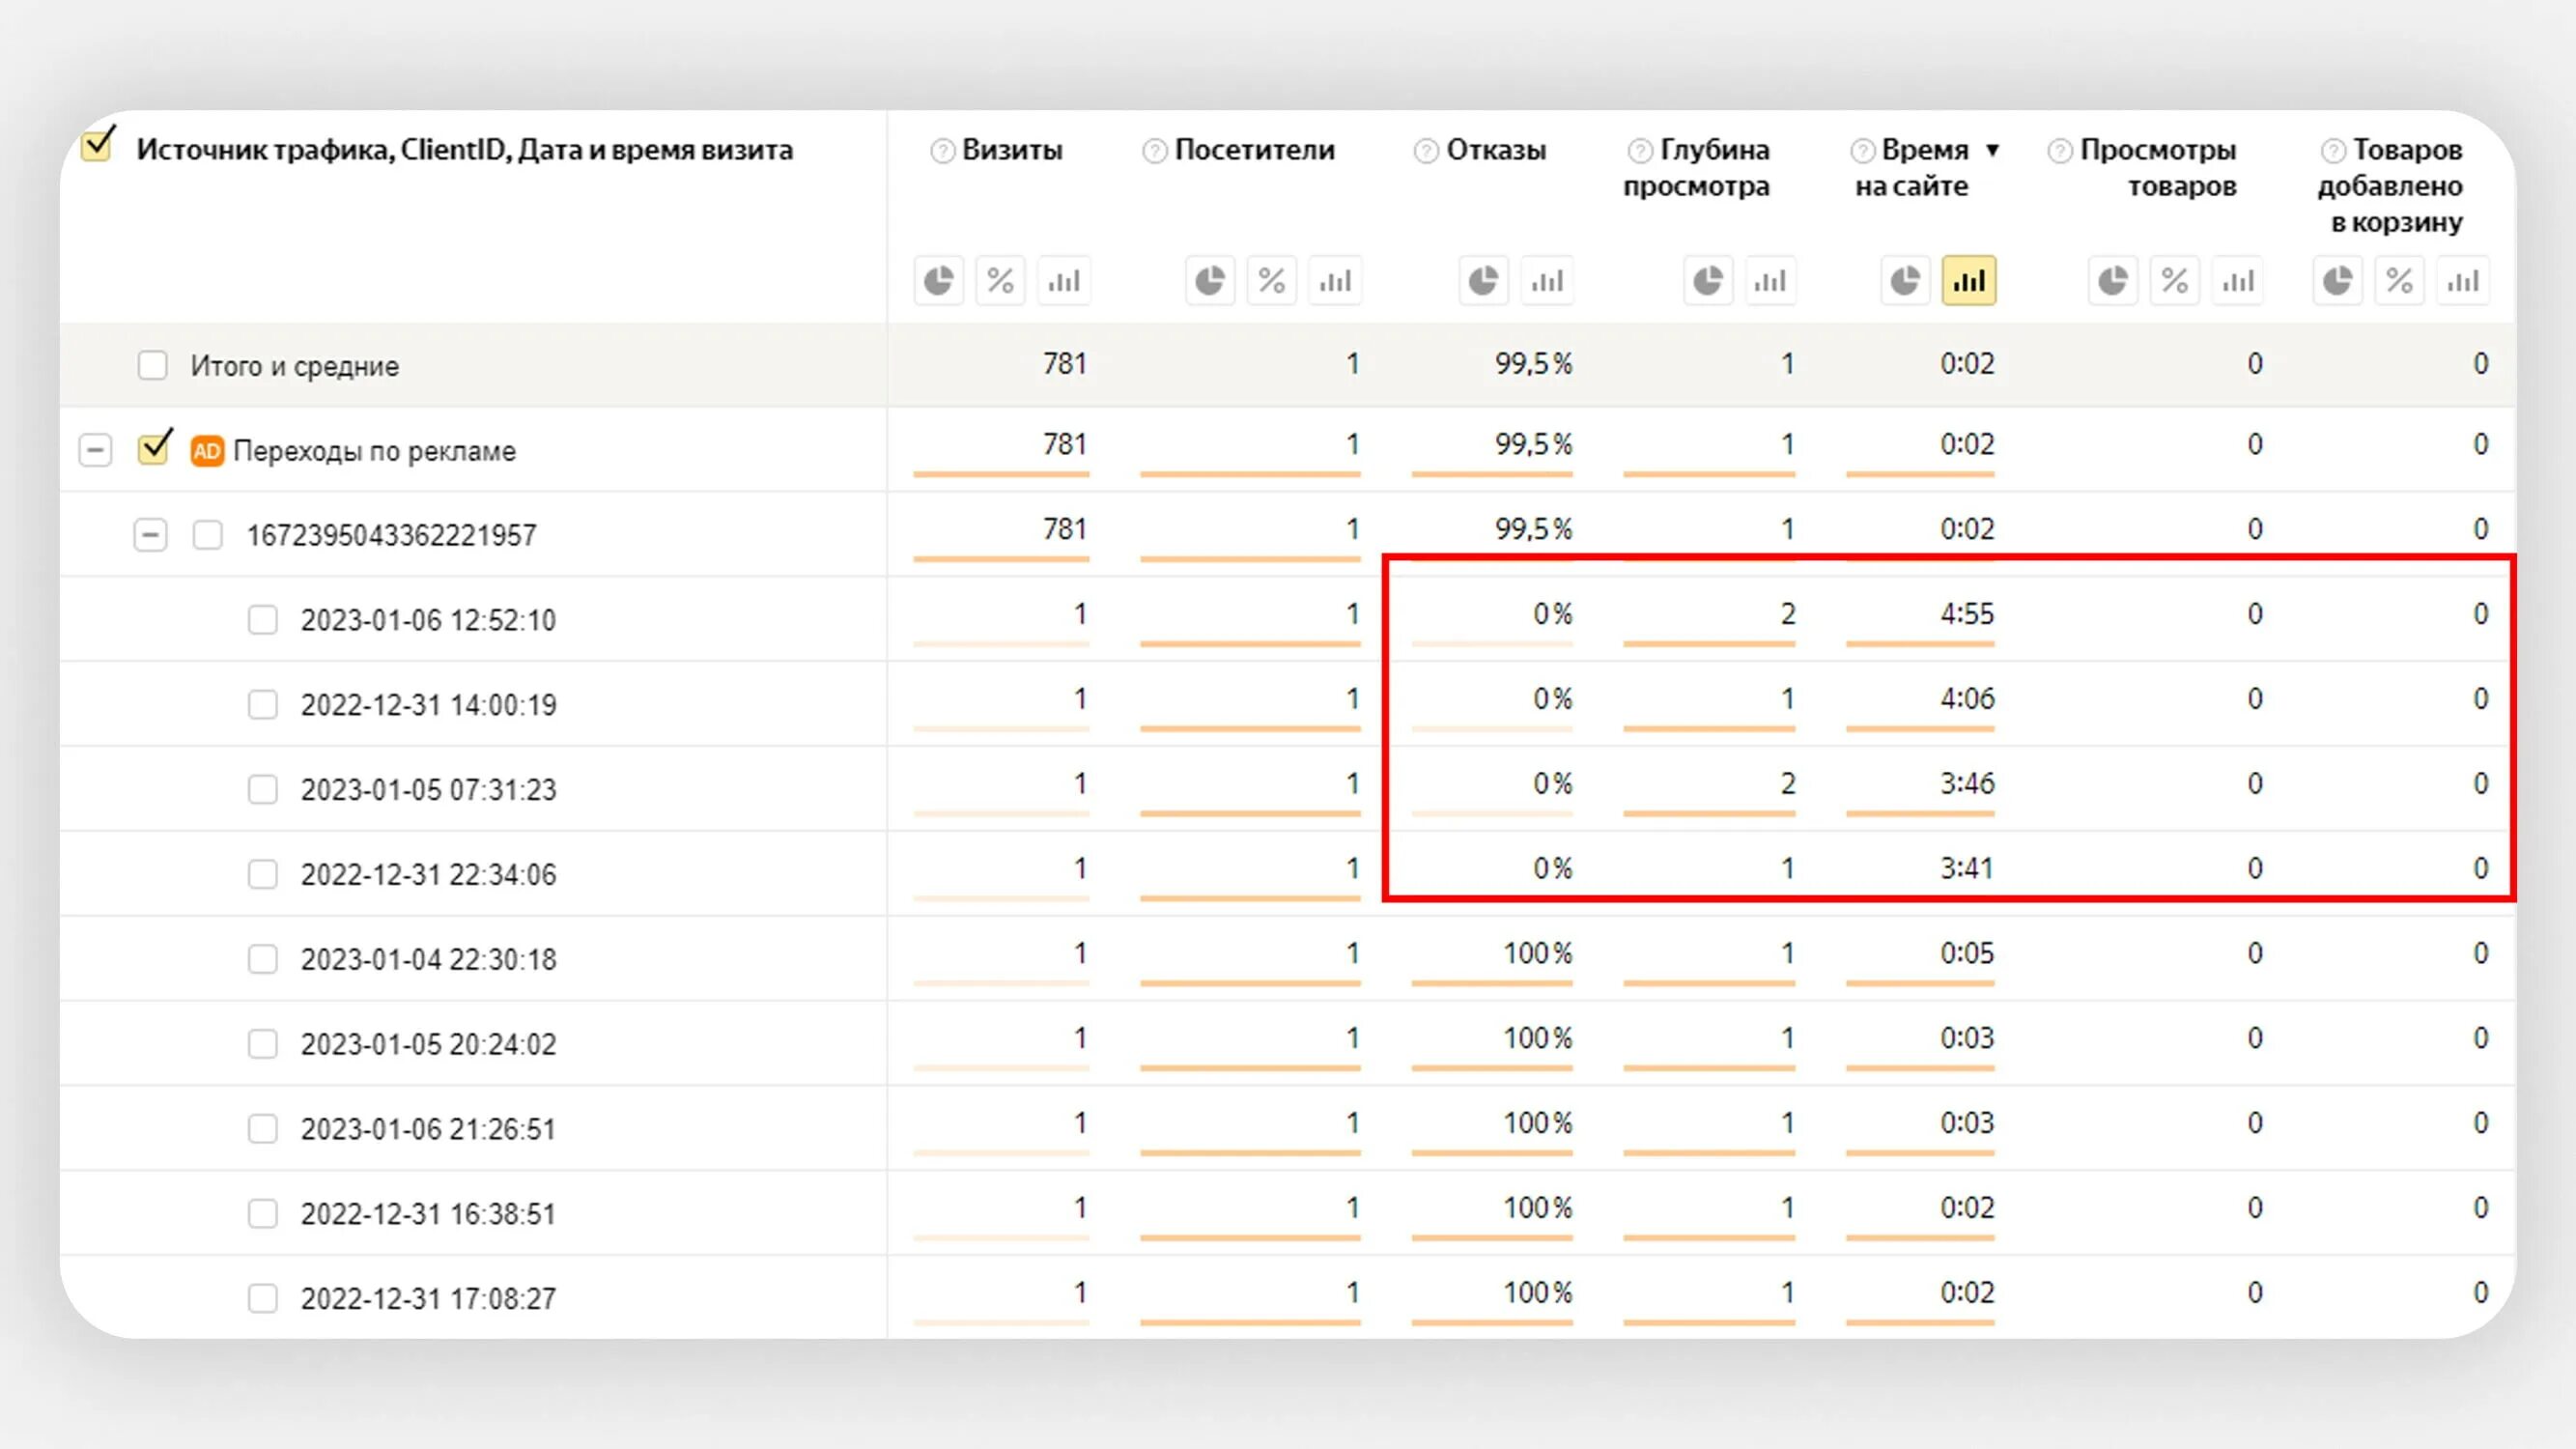Select pie chart icon under Посетители
The image size is (2576, 1449).
point(1210,281)
